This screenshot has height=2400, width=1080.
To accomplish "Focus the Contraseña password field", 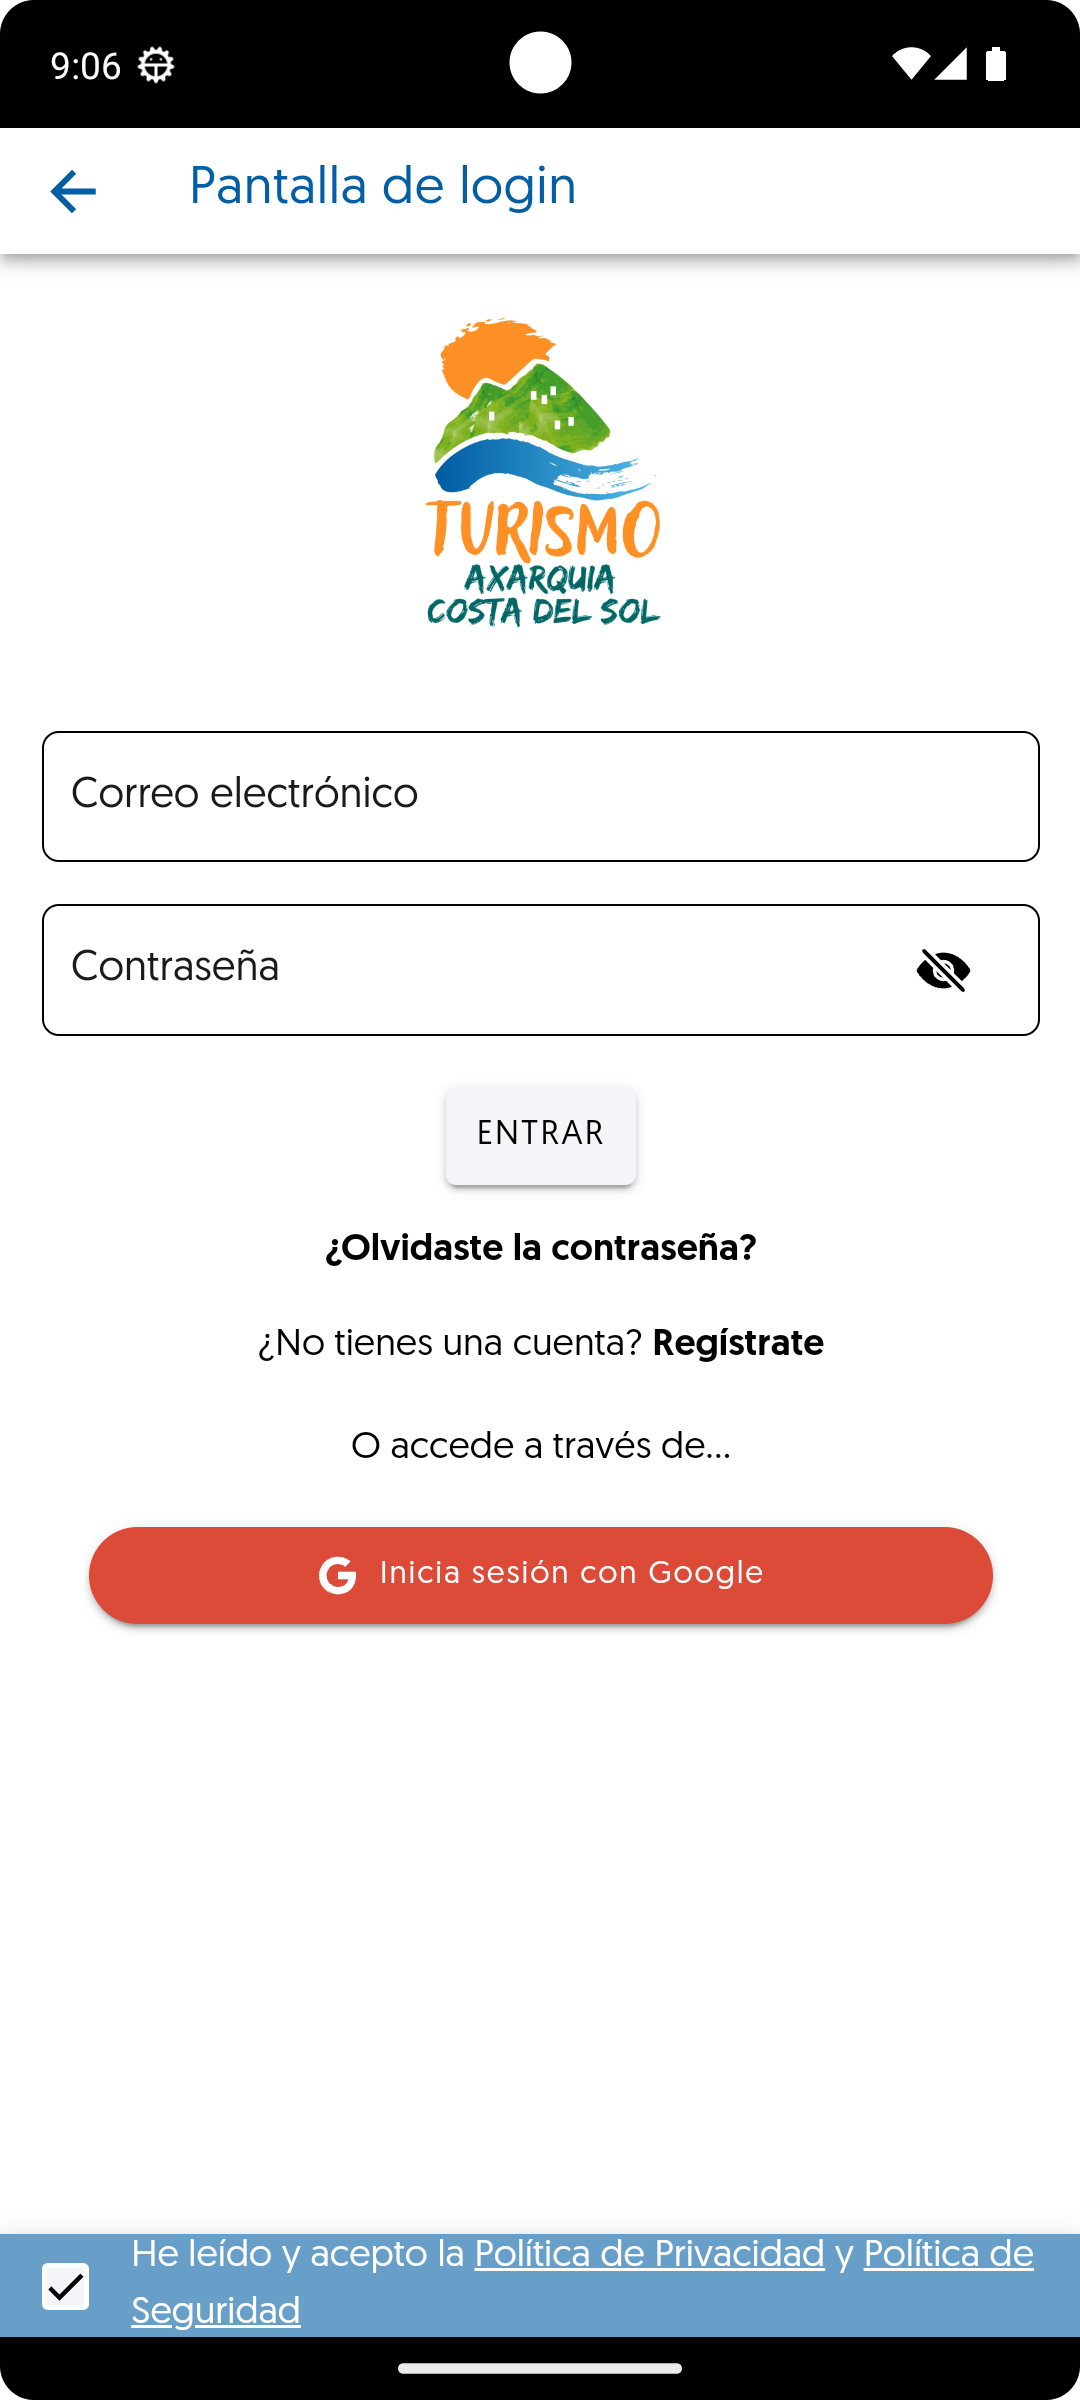I will point(541,970).
